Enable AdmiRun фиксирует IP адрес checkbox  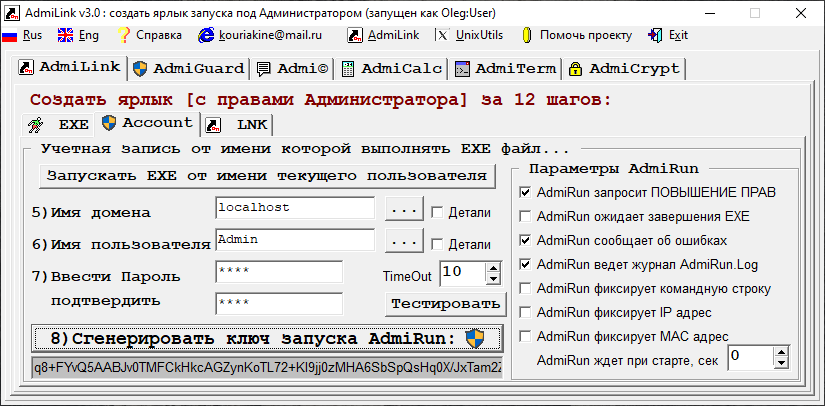point(525,313)
